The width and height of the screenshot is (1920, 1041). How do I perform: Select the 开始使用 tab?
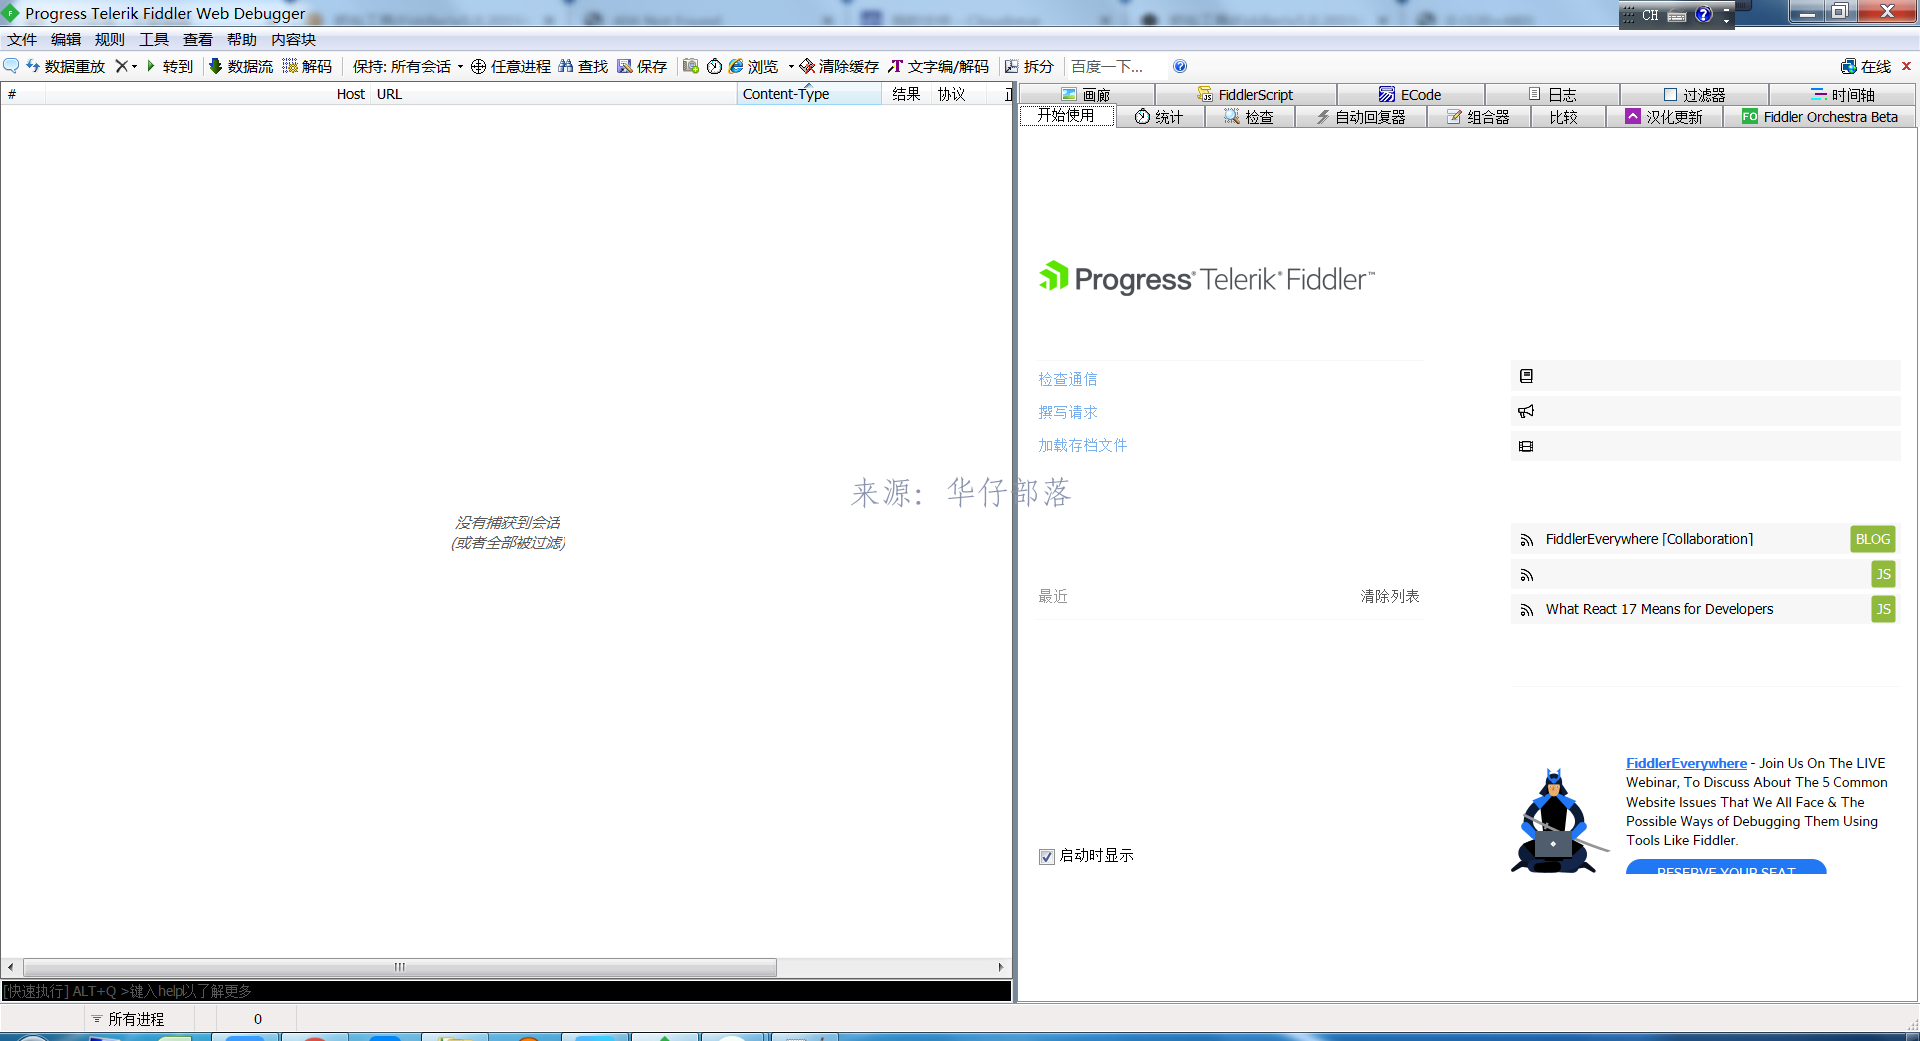point(1066,116)
